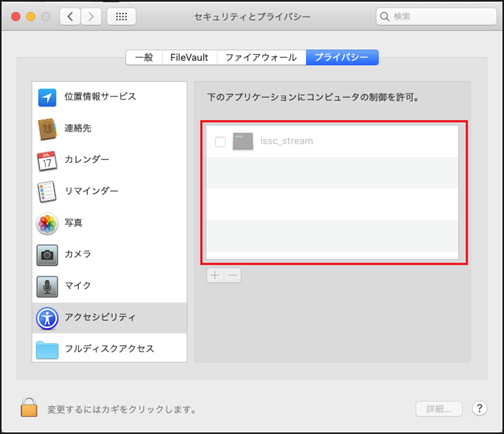
Task: Select the カメラ camera icon
Action: click(47, 255)
